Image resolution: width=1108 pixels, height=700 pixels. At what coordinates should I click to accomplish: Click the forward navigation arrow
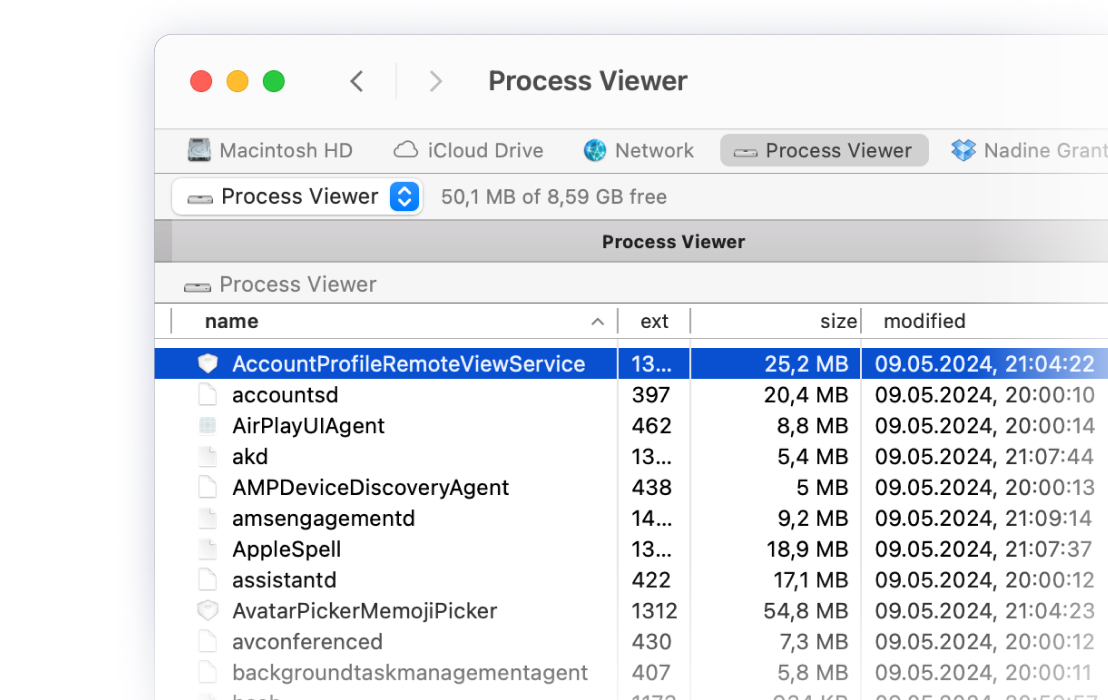437,81
